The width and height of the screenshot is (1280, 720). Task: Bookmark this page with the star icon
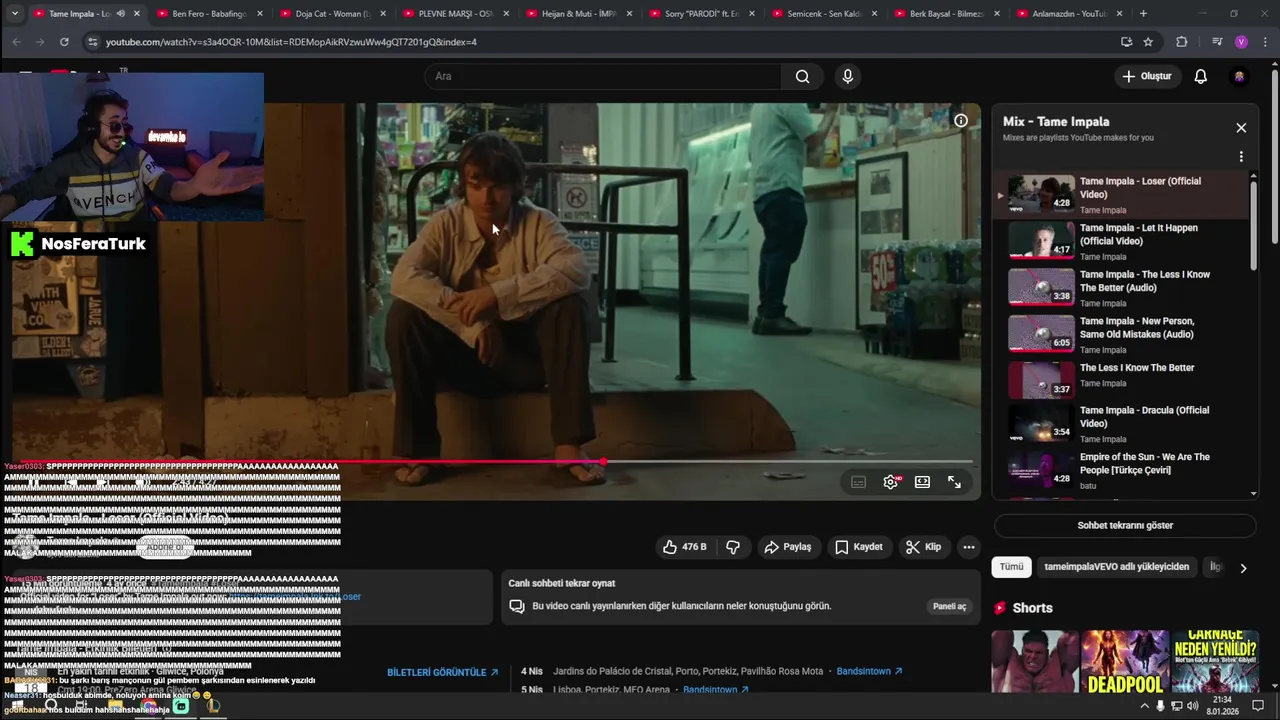pyautogui.click(x=1148, y=42)
